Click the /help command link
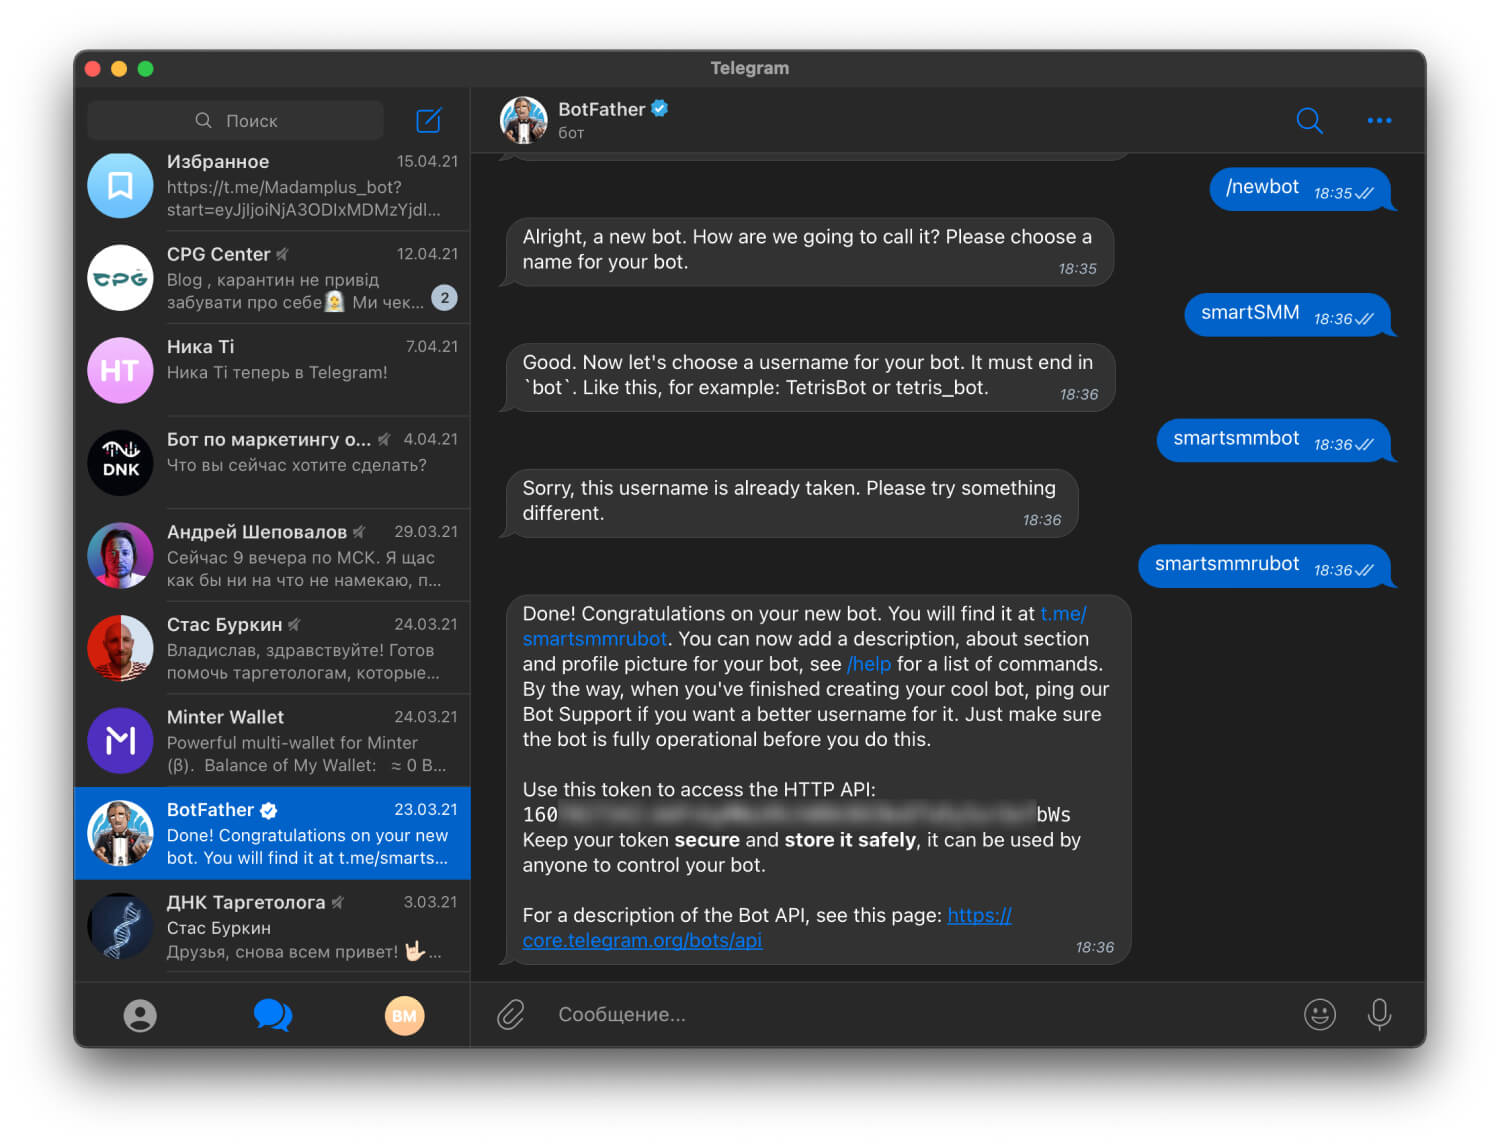Viewport: 1500px width, 1146px height. click(x=869, y=664)
